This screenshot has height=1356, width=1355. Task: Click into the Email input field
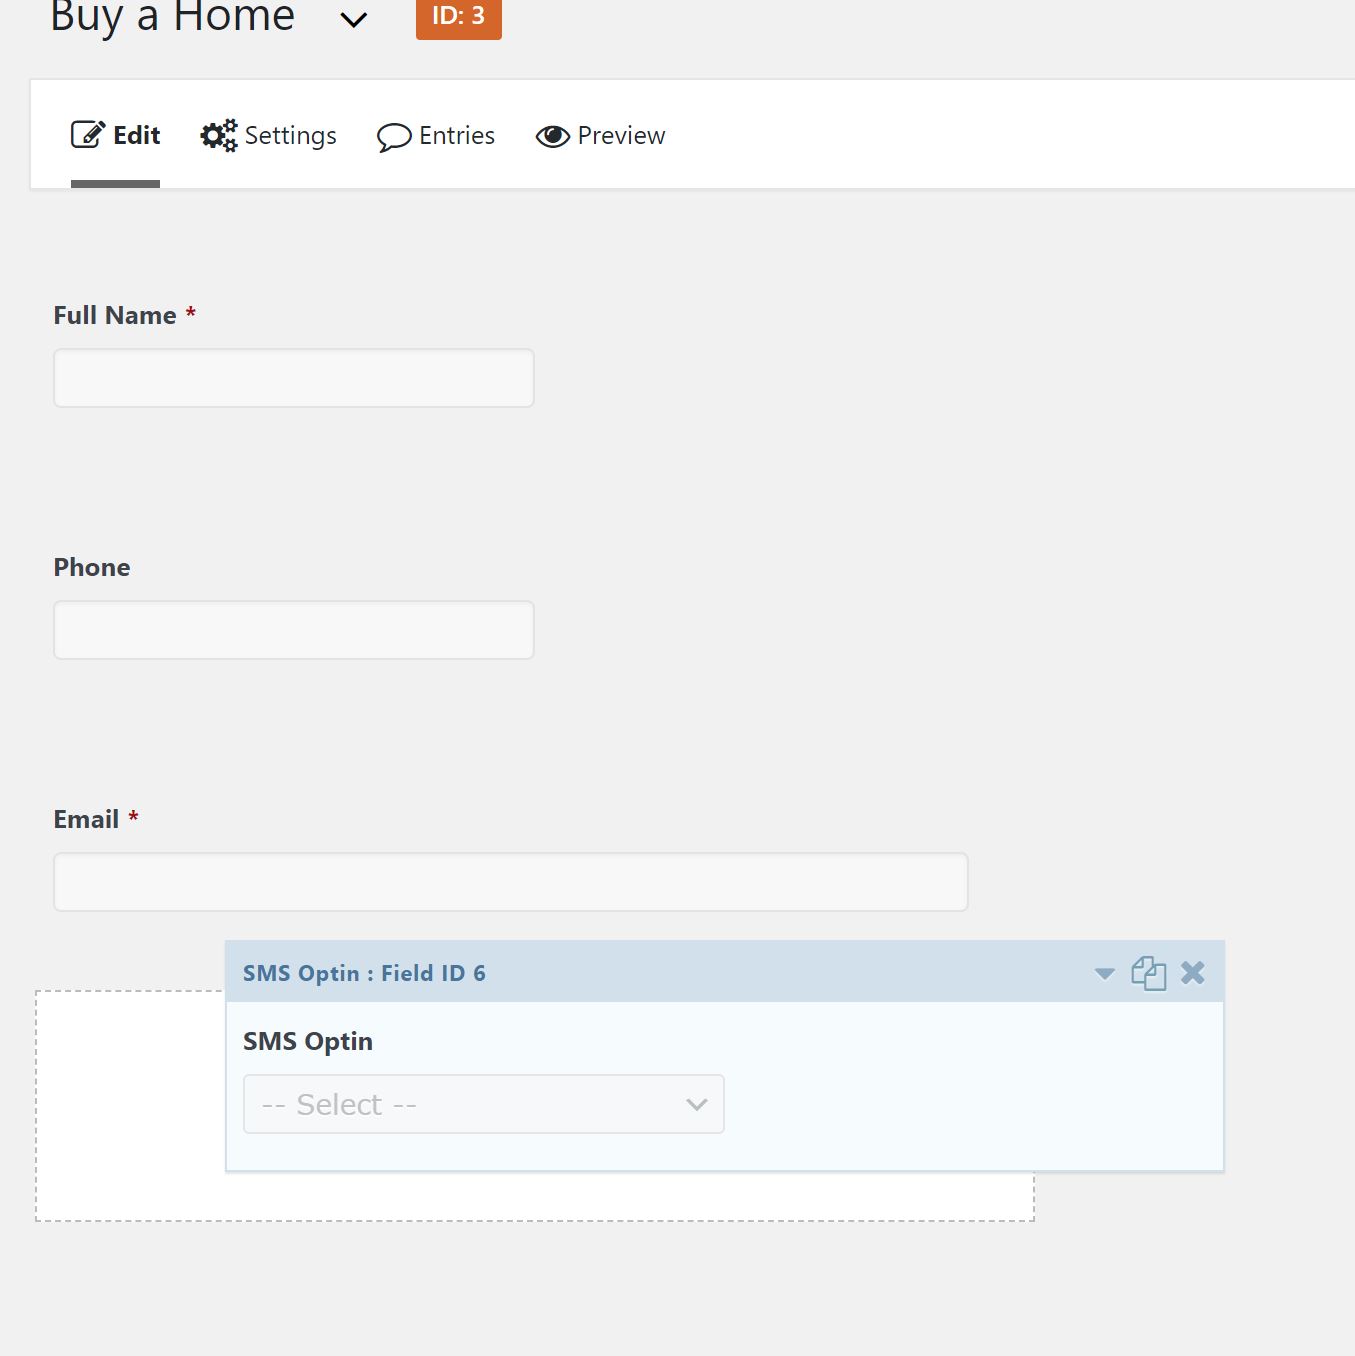[x=510, y=882]
